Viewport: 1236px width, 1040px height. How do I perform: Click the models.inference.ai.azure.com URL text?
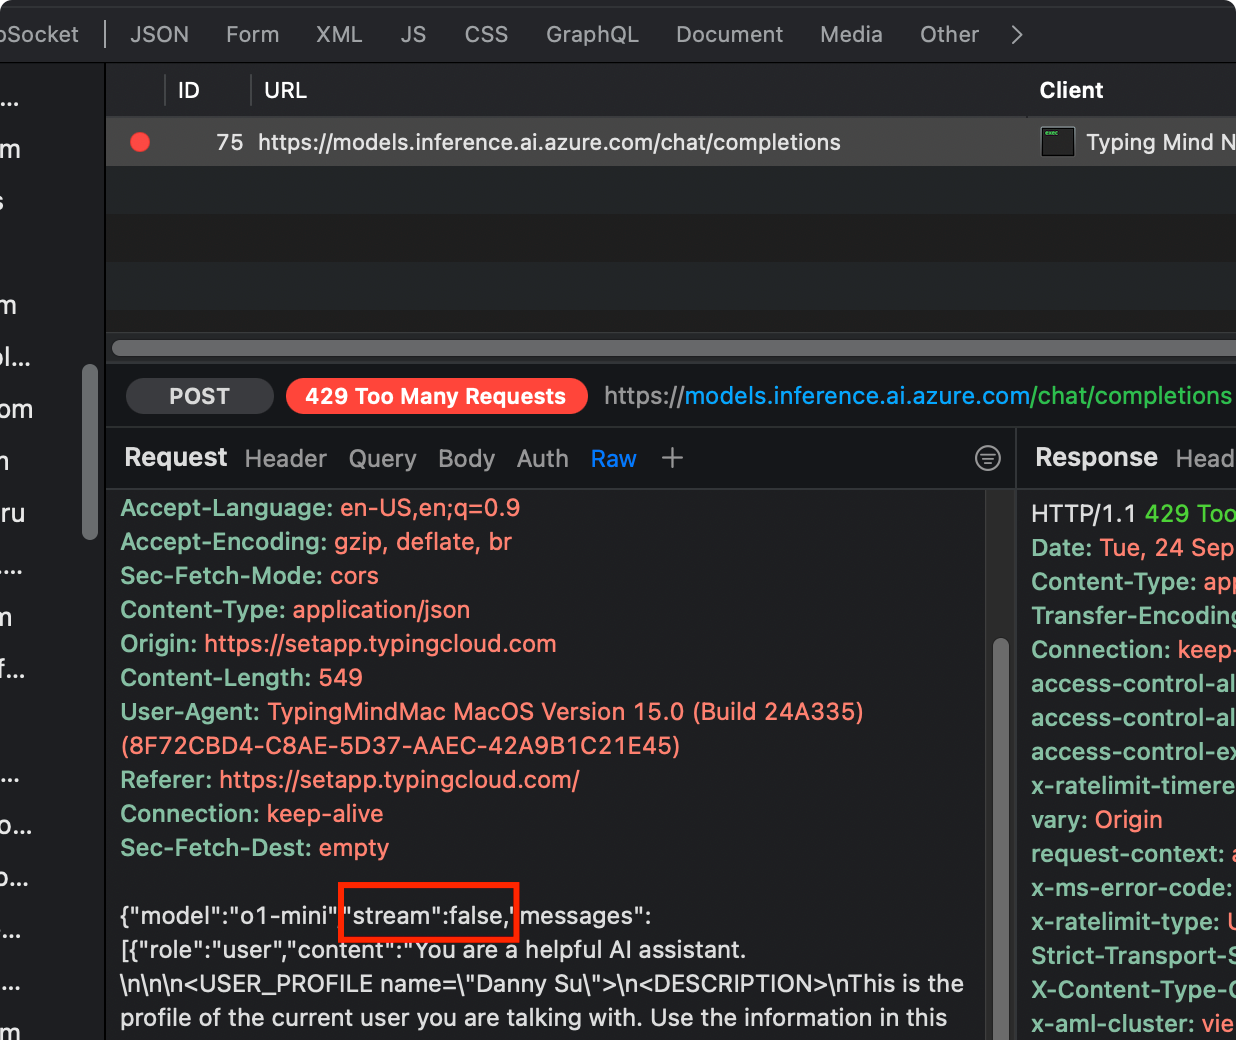point(857,396)
